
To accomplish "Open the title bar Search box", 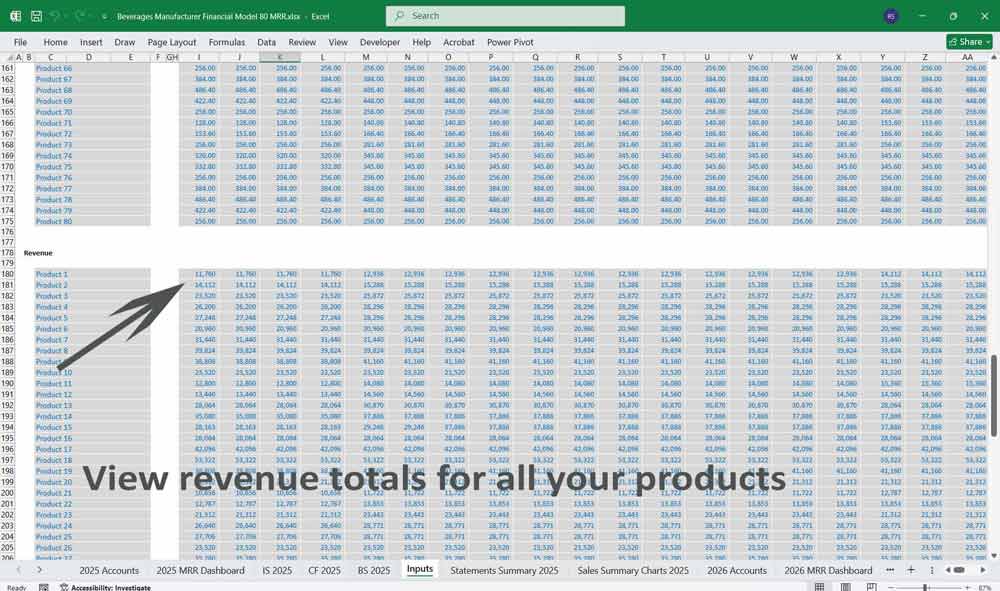I will pyautogui.click(x=505, y=16).
